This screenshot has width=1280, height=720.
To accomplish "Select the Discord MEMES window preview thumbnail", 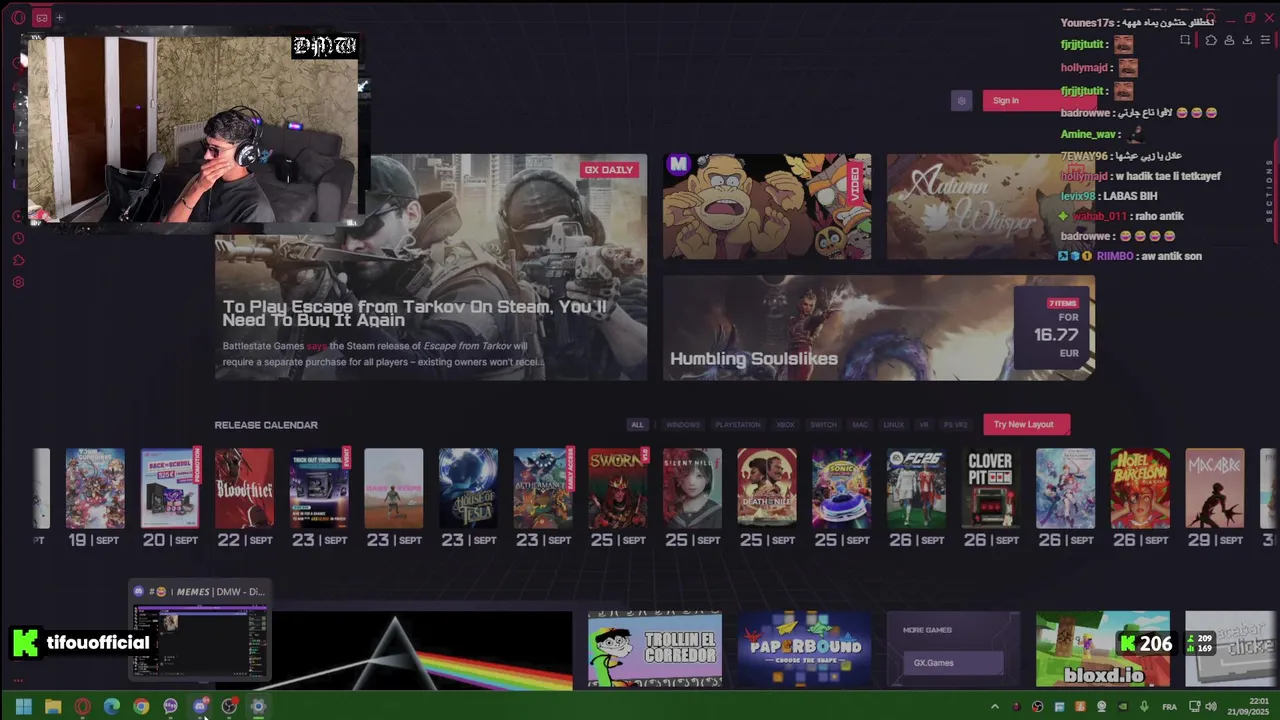I will pos(200,641).
